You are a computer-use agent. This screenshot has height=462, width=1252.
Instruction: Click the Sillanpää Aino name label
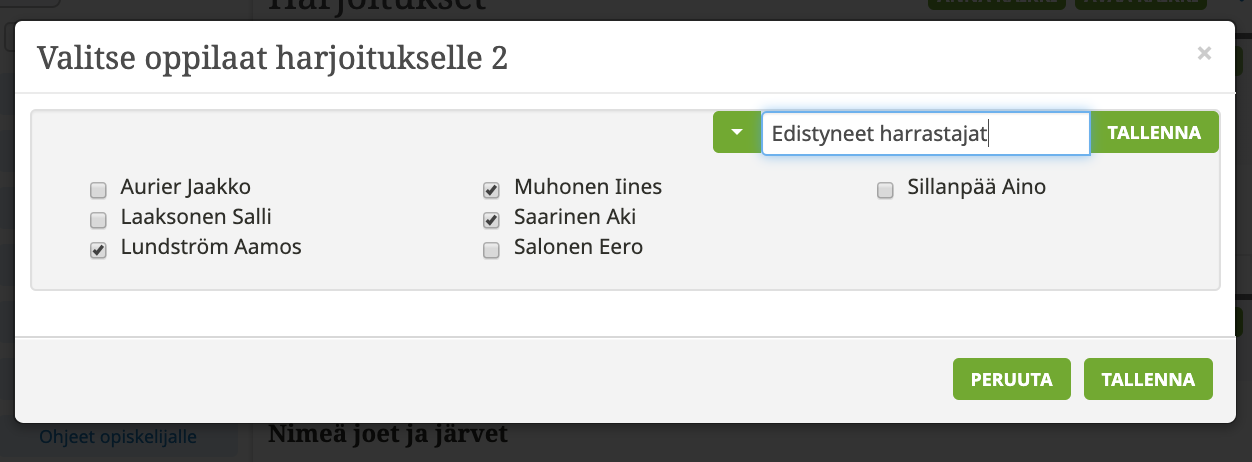pos(976,187)
